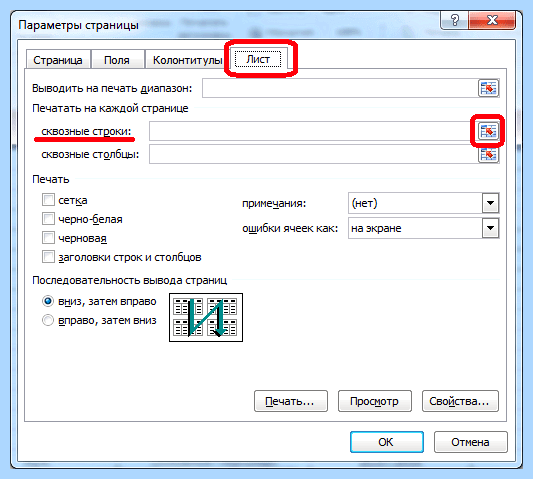Image resolution: width=533 pixels, height=479 pixels.
Task: Enable заголовки строк и столбцов checkbox
Action: [48, 257]
